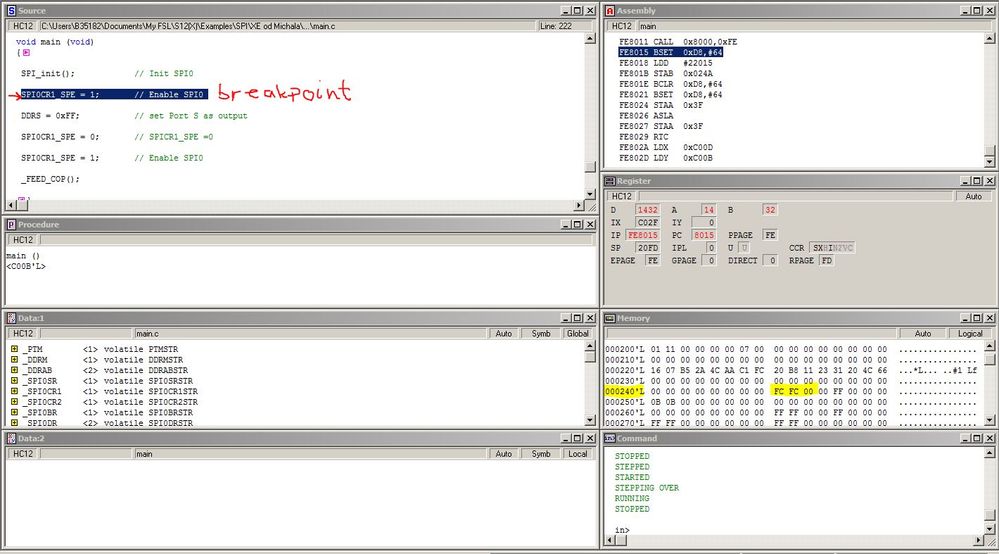The width and height of the screenshot is (999, 554).
Task: Click the CCR flags field SXHINZVC
Action: tap(832, 248)
